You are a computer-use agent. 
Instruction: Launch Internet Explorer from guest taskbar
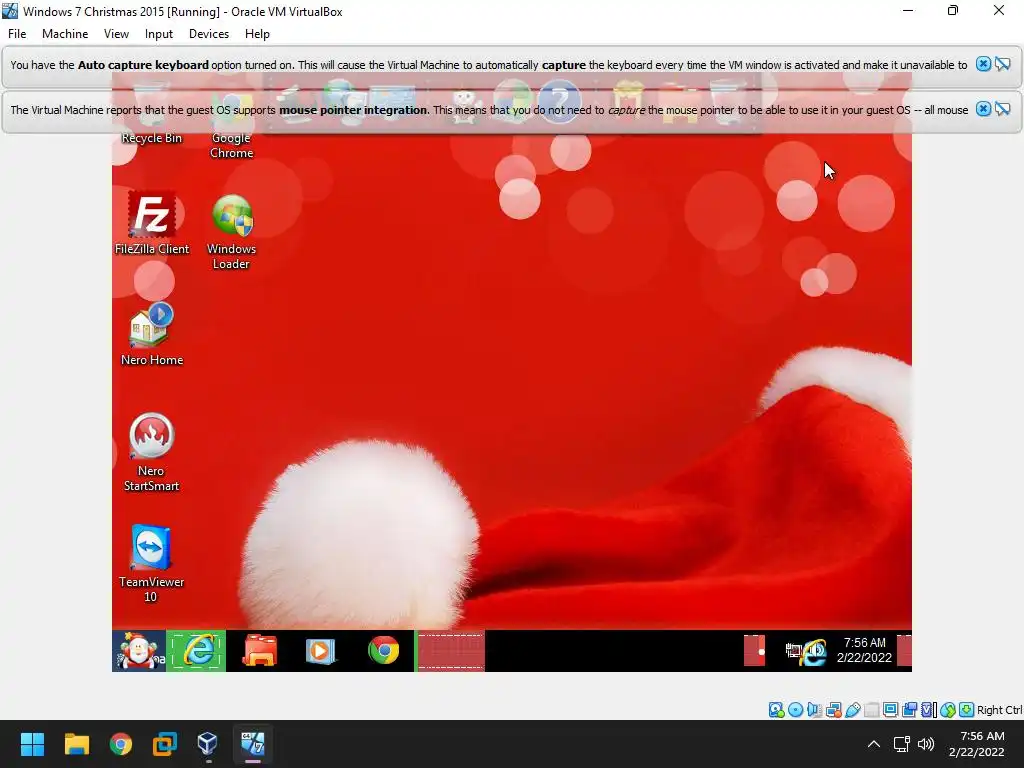[x=197, y=651]
